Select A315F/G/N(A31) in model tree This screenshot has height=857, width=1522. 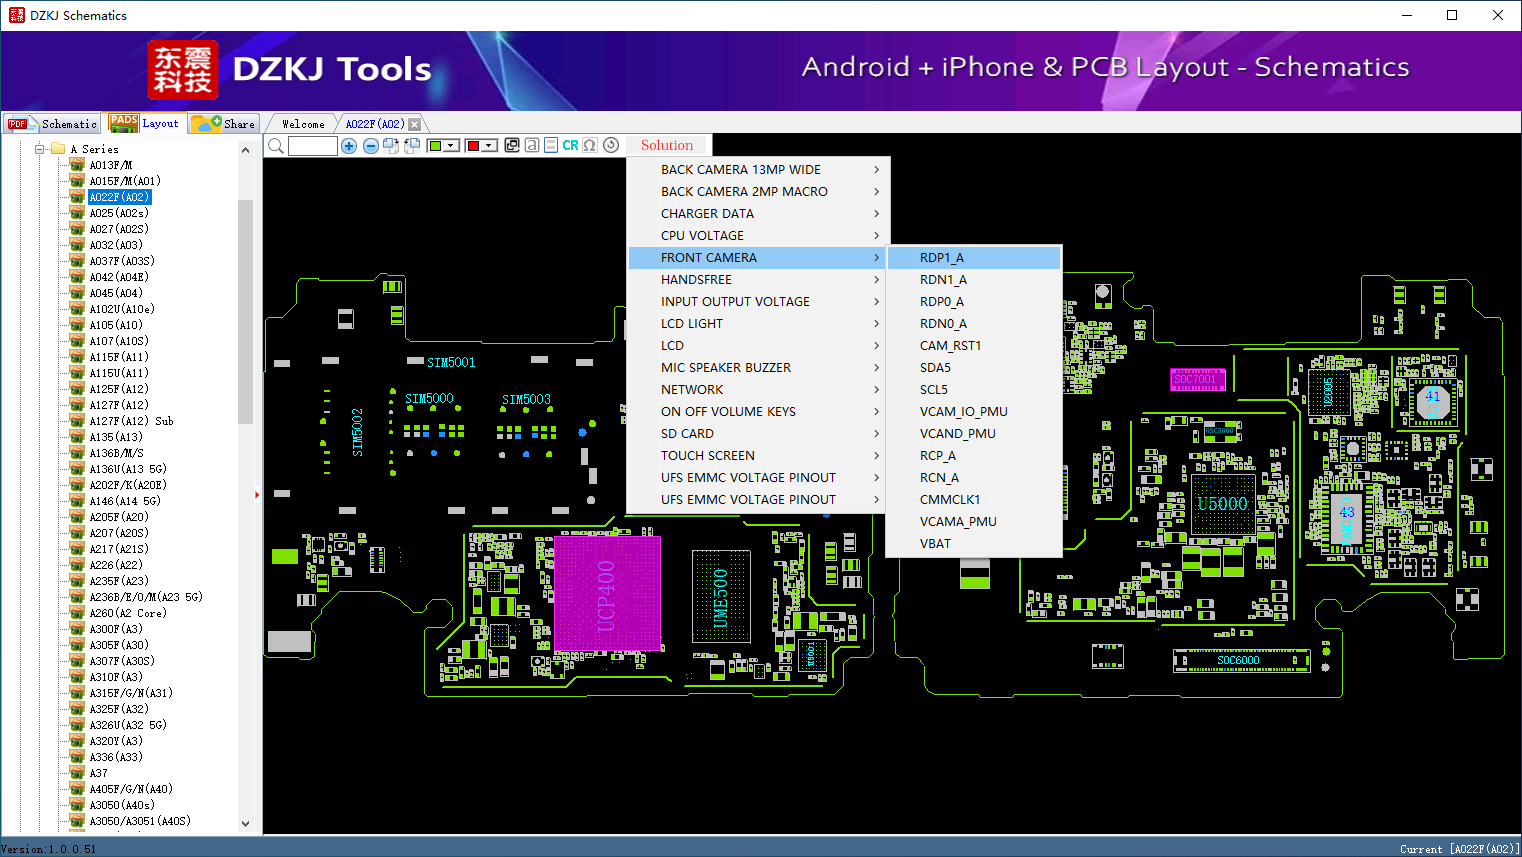[x=131, y=693]
